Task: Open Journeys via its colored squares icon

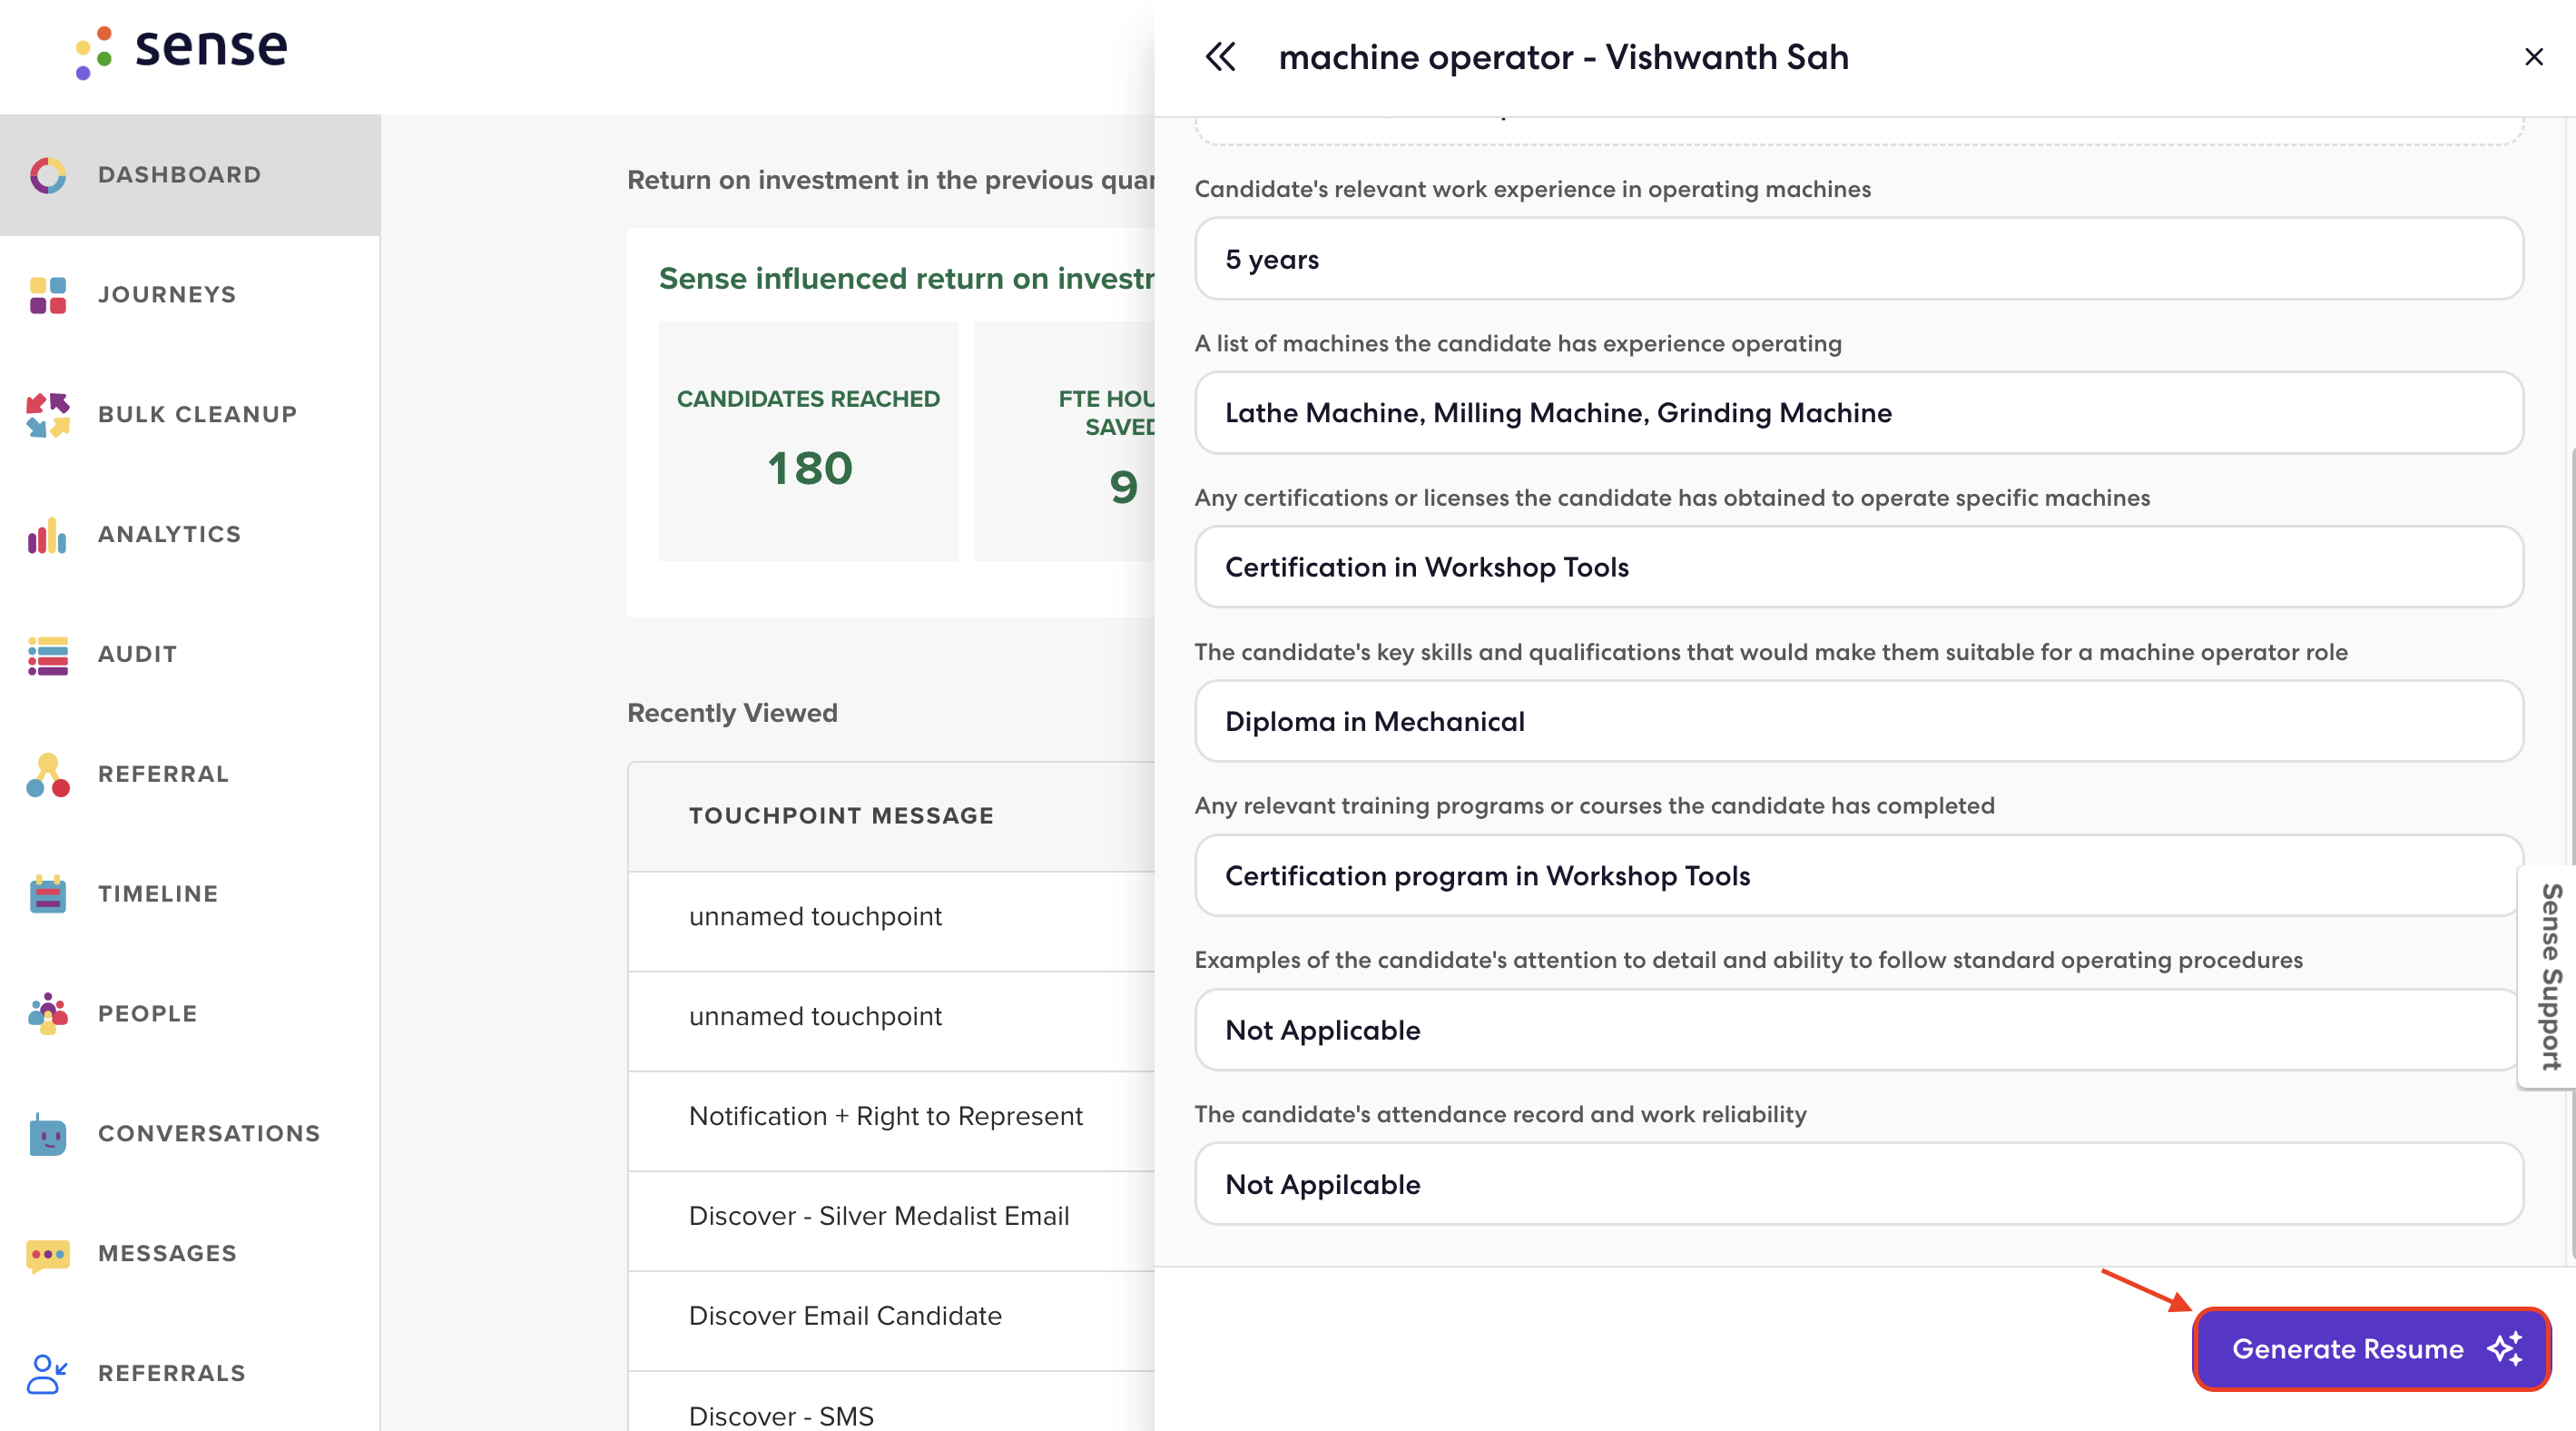Action: [x=47, y=295]
